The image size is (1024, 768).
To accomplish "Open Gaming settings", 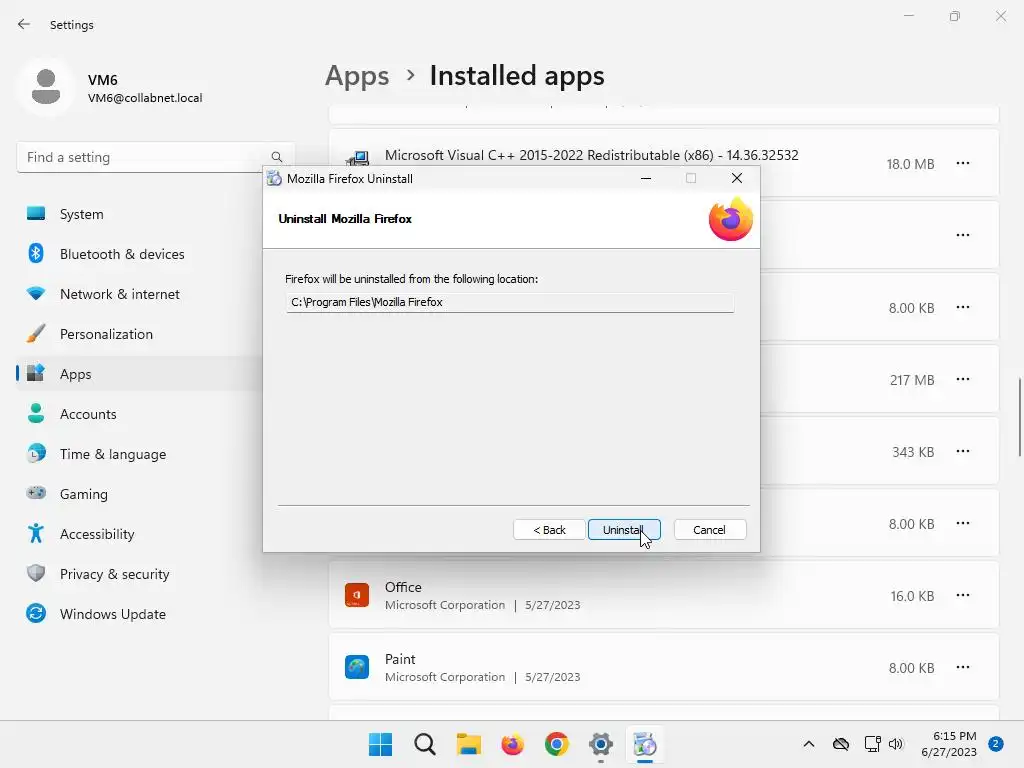I will coord(138,494).
